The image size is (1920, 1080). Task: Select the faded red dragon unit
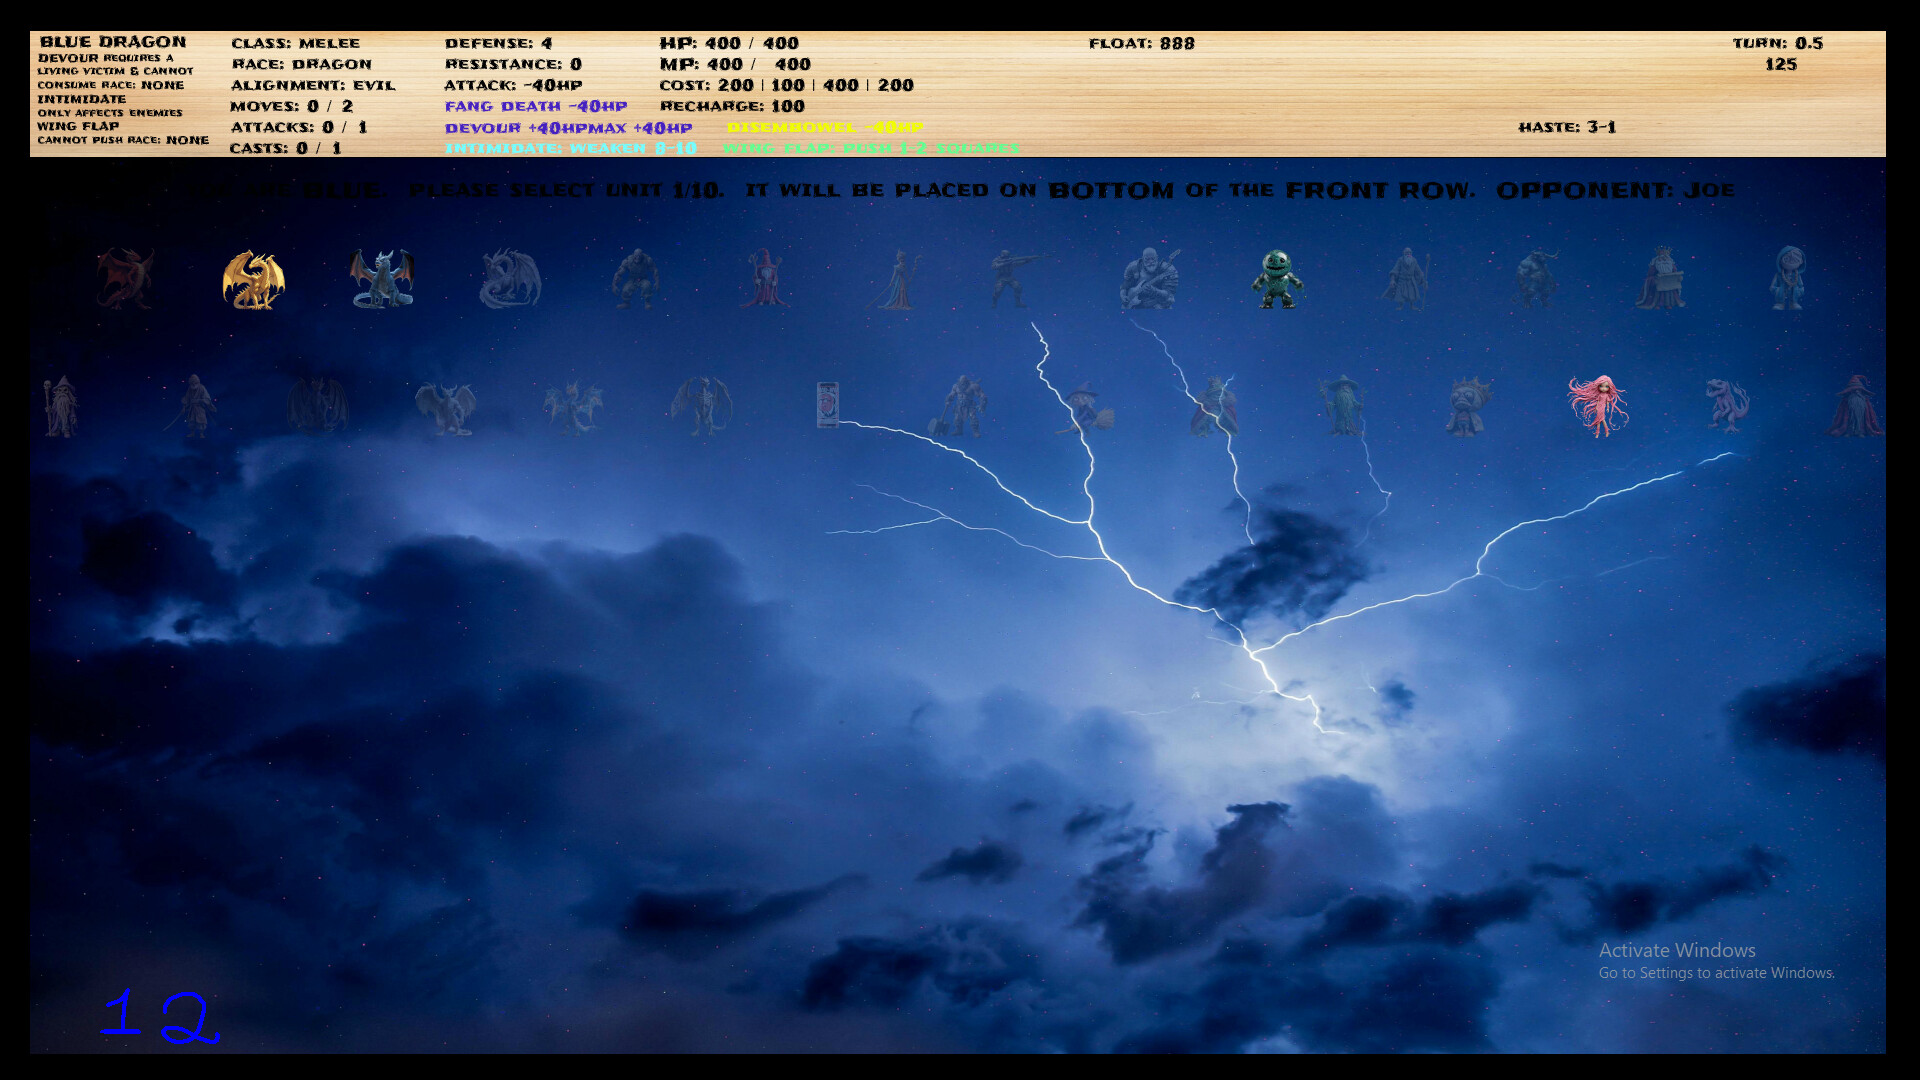125,278
